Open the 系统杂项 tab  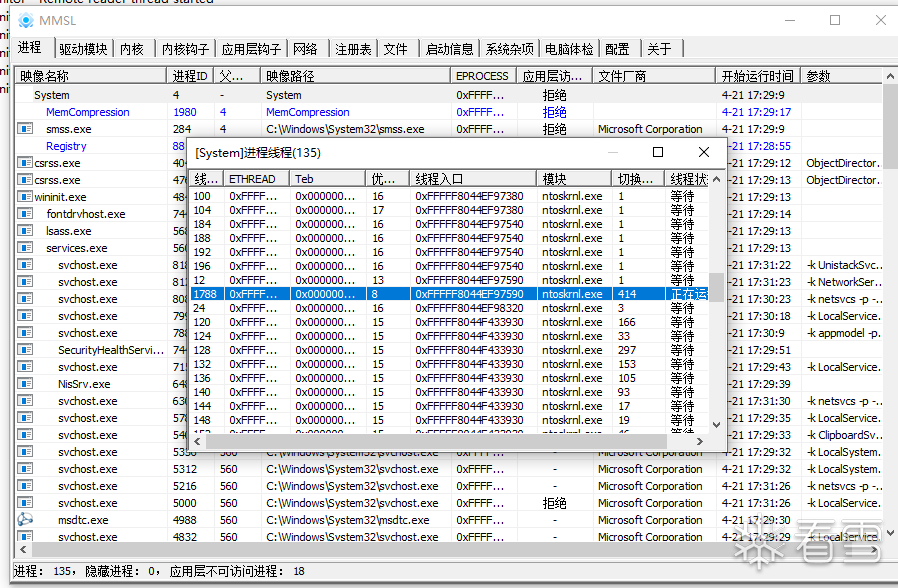[510, 49]
